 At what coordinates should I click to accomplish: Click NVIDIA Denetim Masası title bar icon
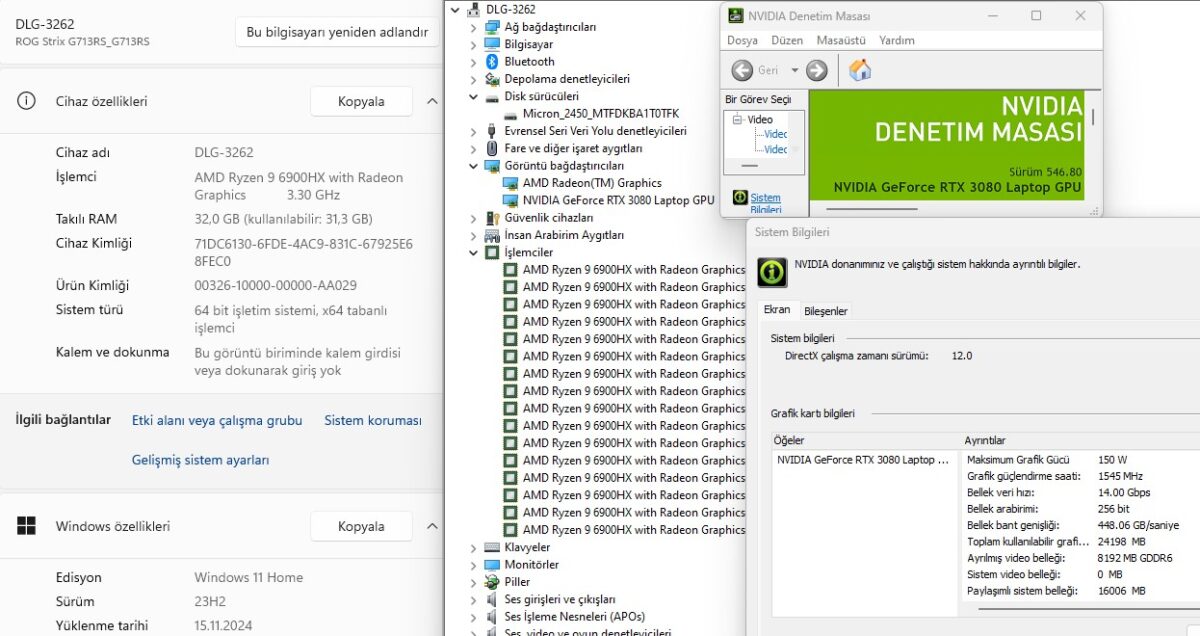tap(735, 16)
